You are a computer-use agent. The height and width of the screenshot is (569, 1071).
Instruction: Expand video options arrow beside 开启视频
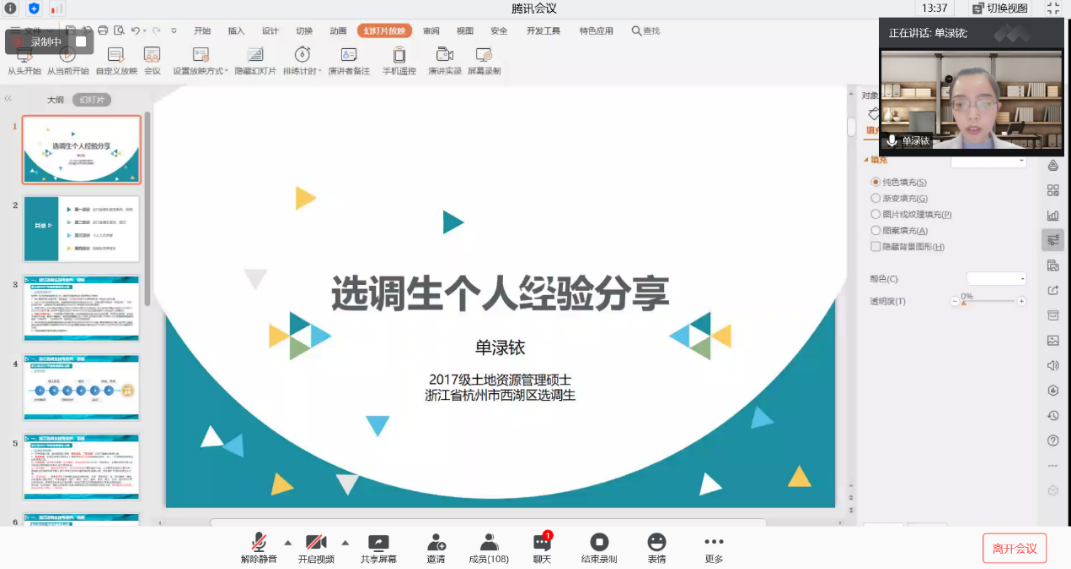pyautogui.click(x=346, y=542)
